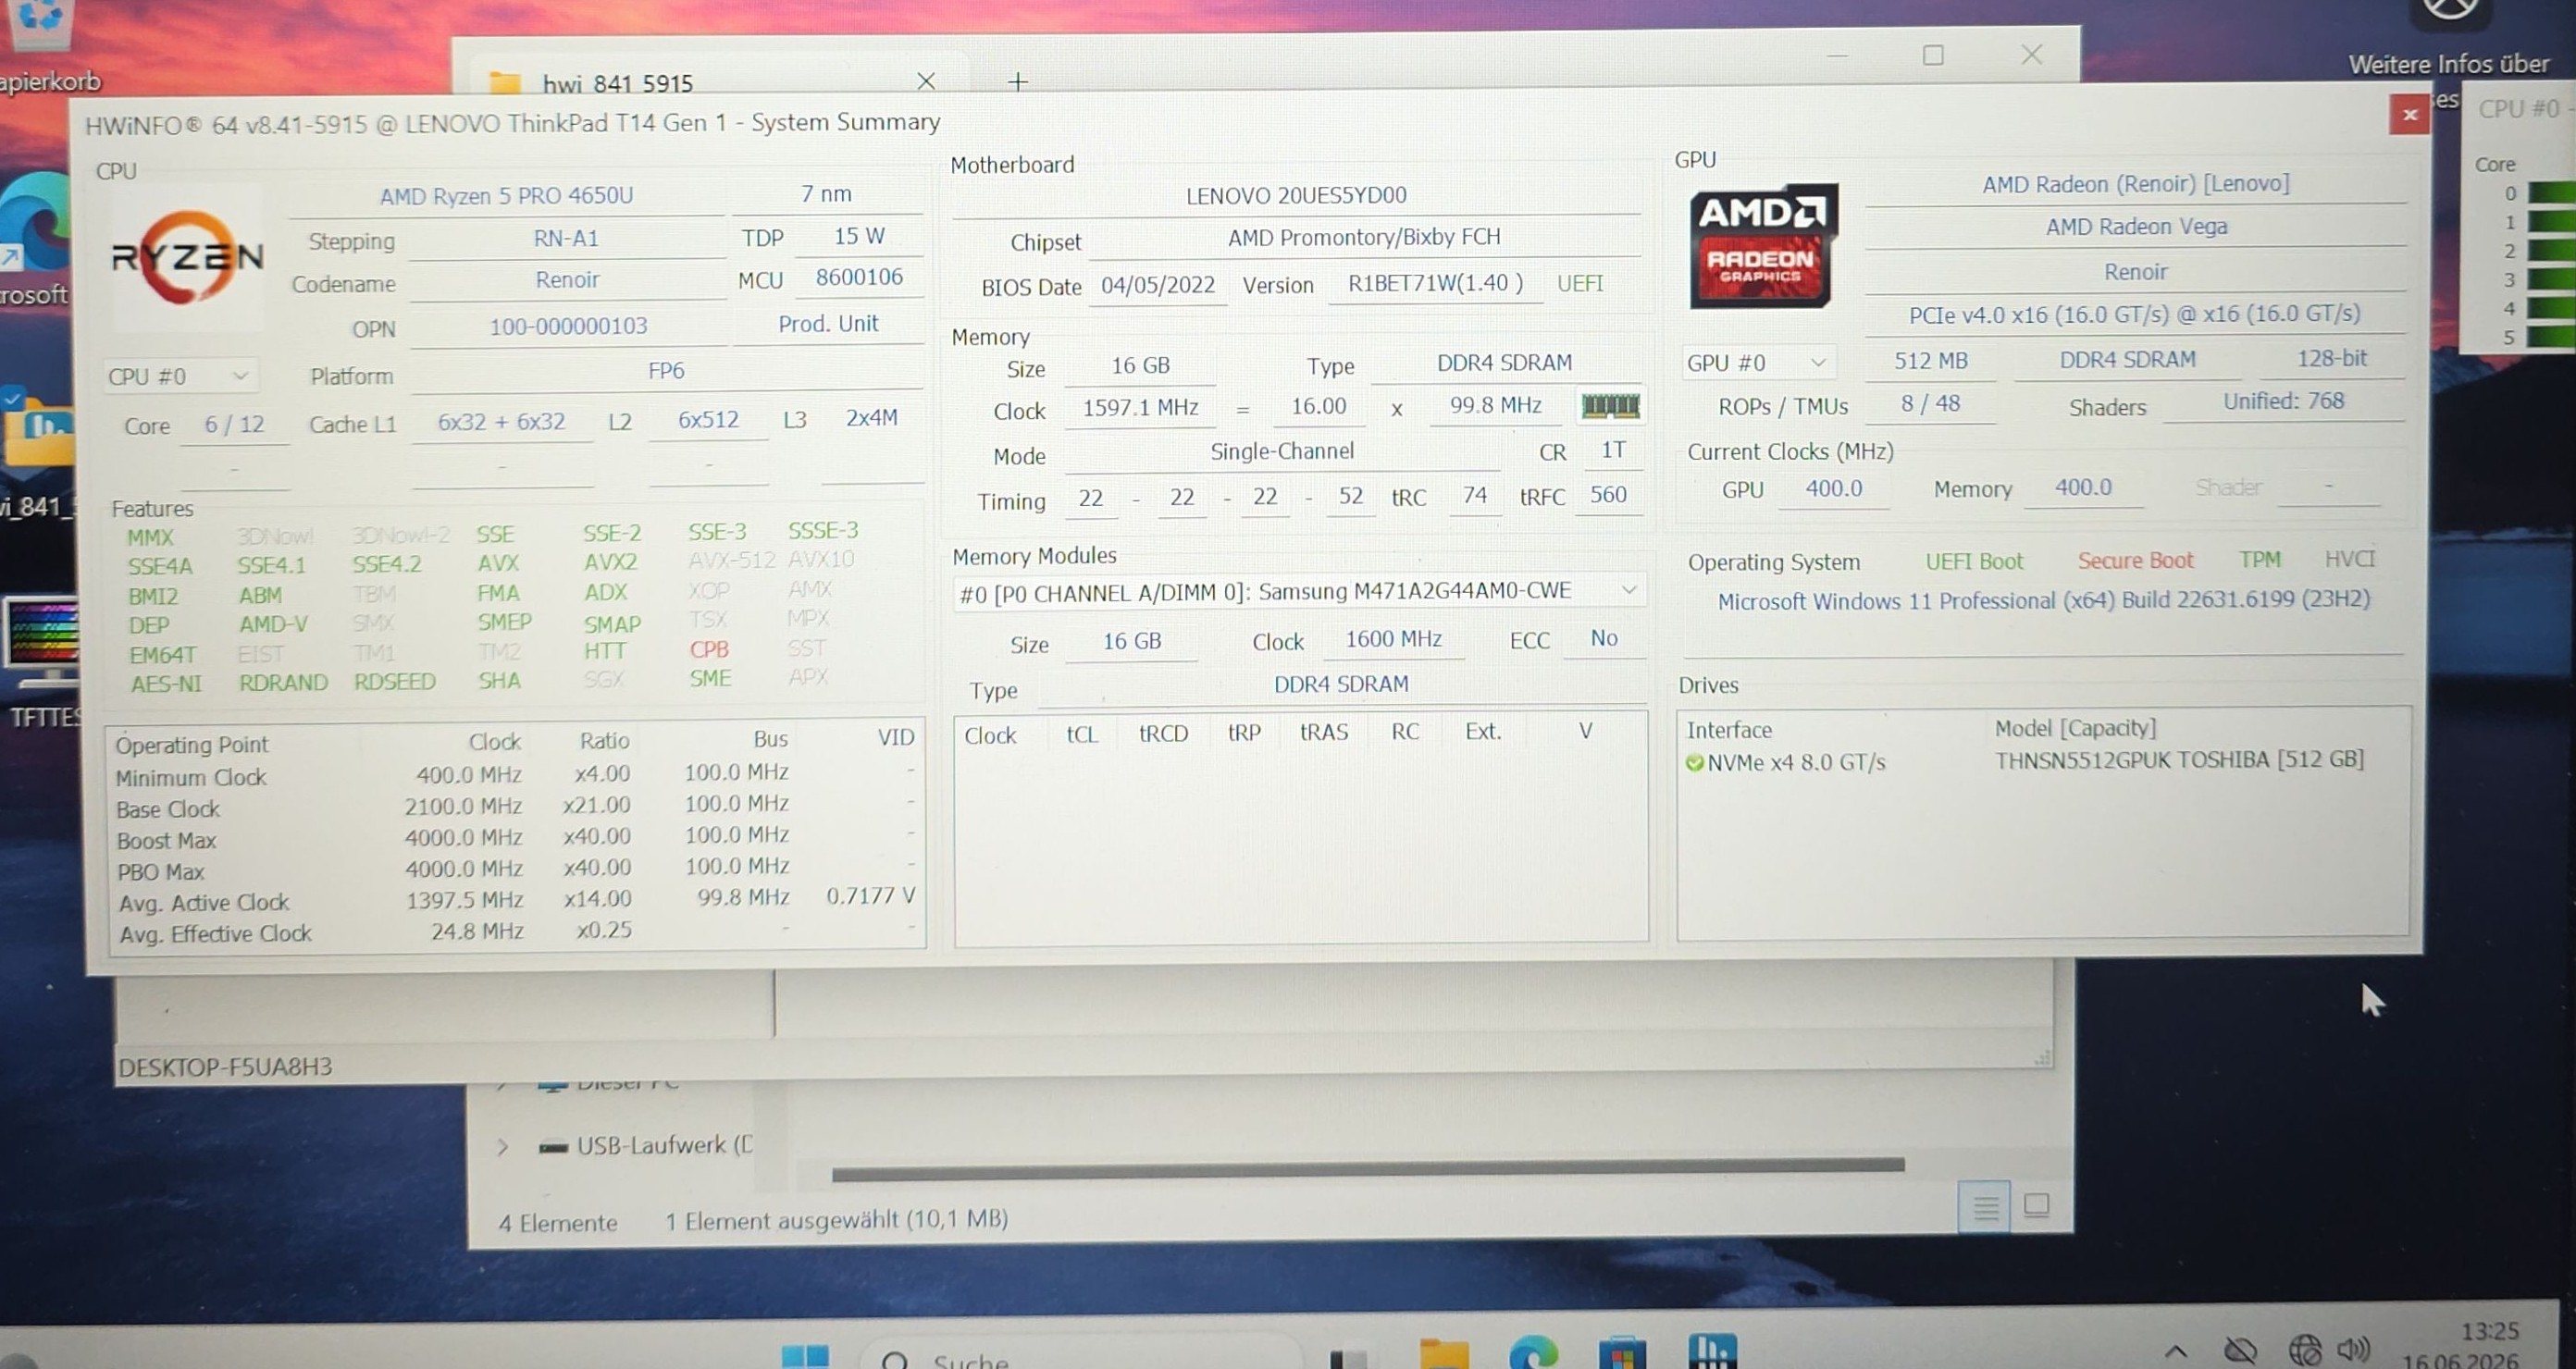2576x1369 pixels.
Task: Click the red Secure Boot label
Action: point(2135,560)
